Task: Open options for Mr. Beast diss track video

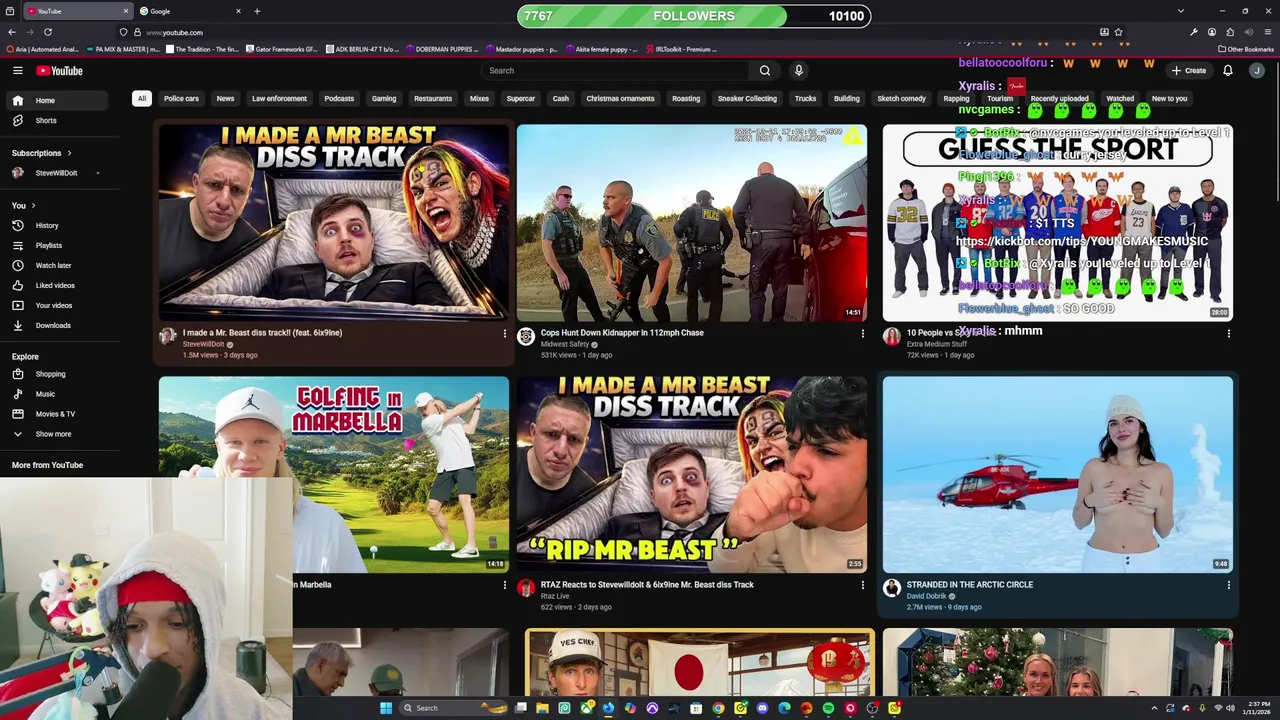Action: pos(504,334)
